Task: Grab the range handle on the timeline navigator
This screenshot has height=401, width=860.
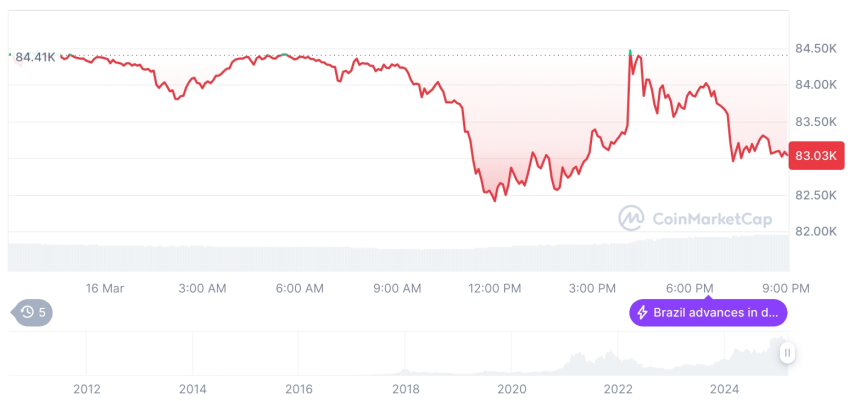Action: tap(788, 353)
